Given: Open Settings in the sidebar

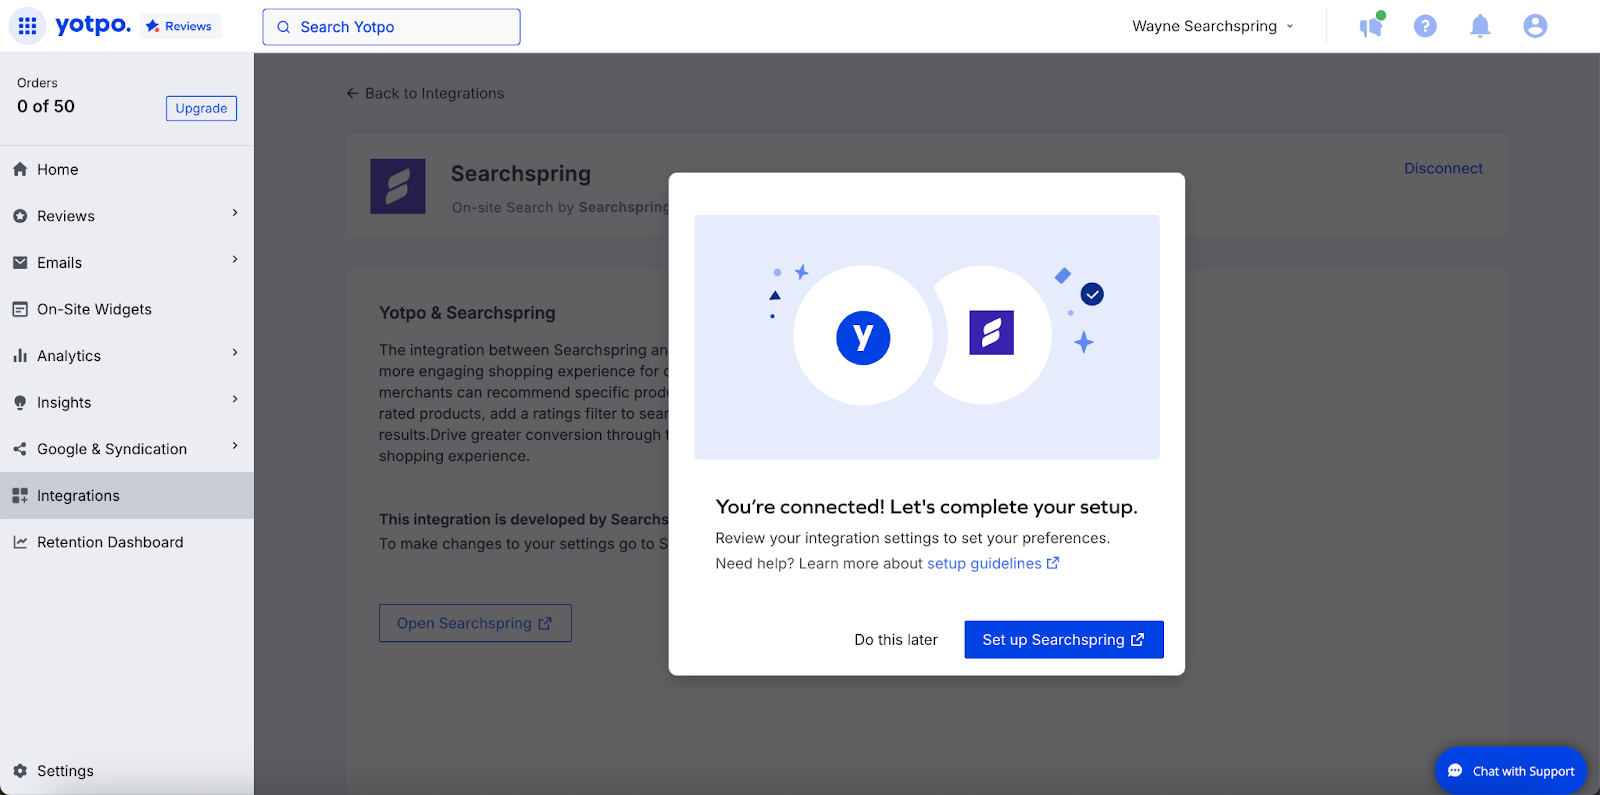Looking at the screenshot, I should click(x=127, y=771).
